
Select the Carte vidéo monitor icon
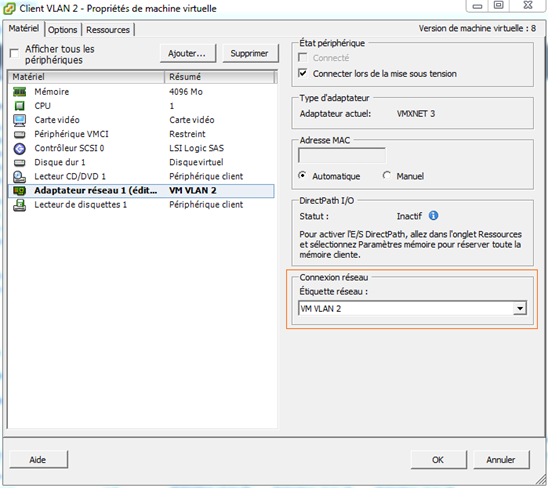(x=20, y=120)
